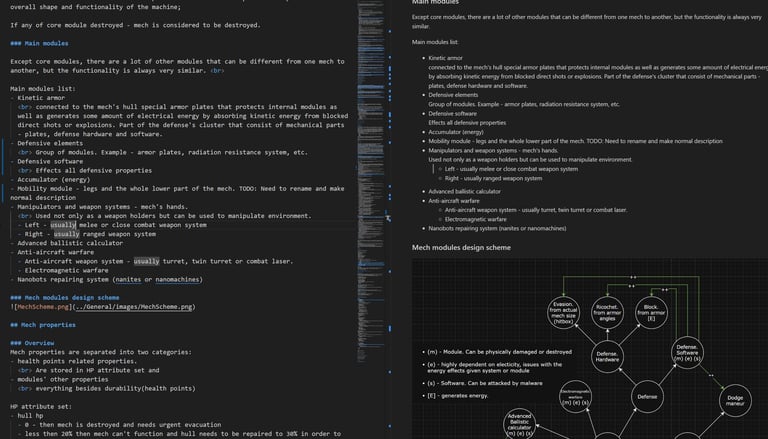Click 'HP attribute set:' line in editor
The image size is (768, 439).
(x=41, y=407)
